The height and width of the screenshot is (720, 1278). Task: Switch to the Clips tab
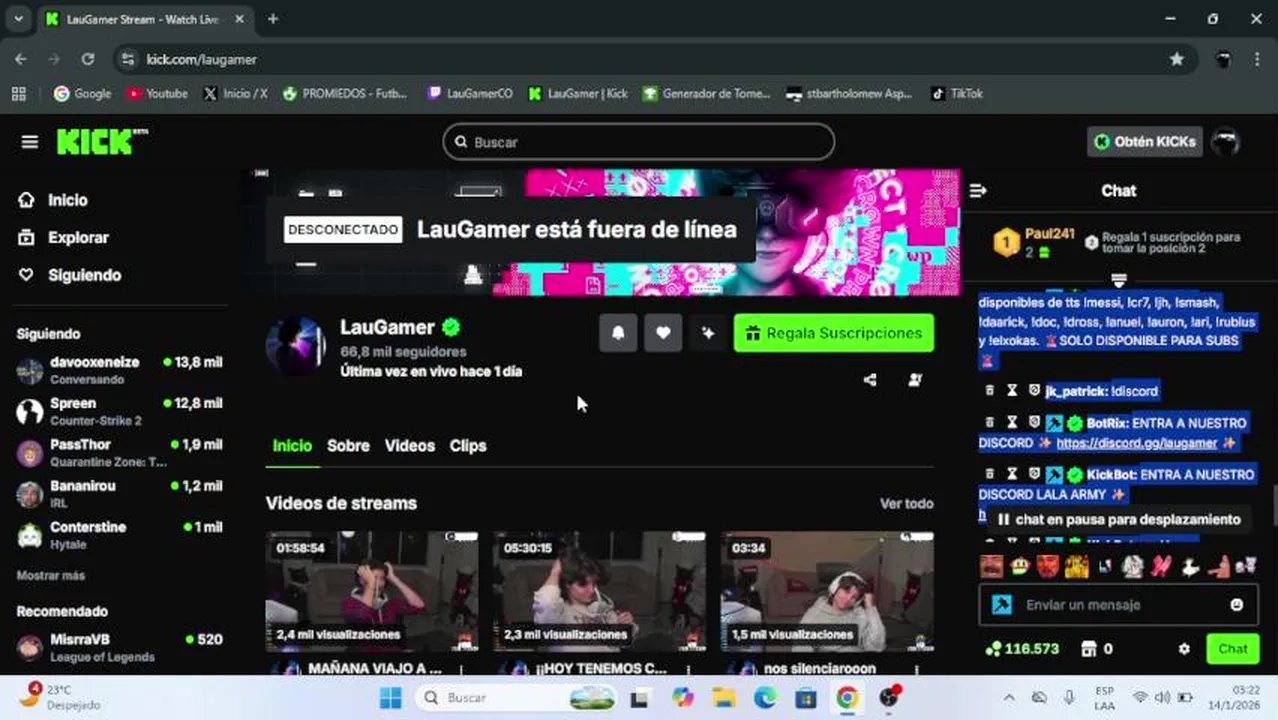(x=468, y=446)
